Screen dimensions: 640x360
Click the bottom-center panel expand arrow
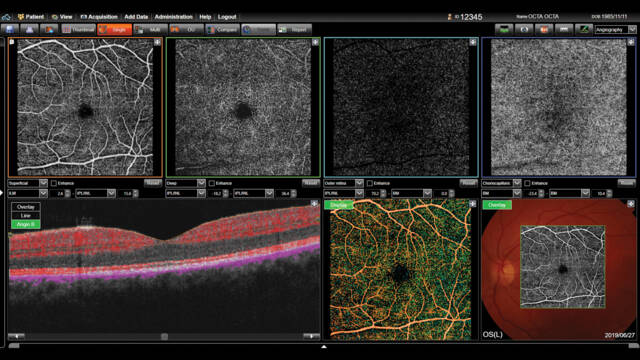click(x=324, y=347)
